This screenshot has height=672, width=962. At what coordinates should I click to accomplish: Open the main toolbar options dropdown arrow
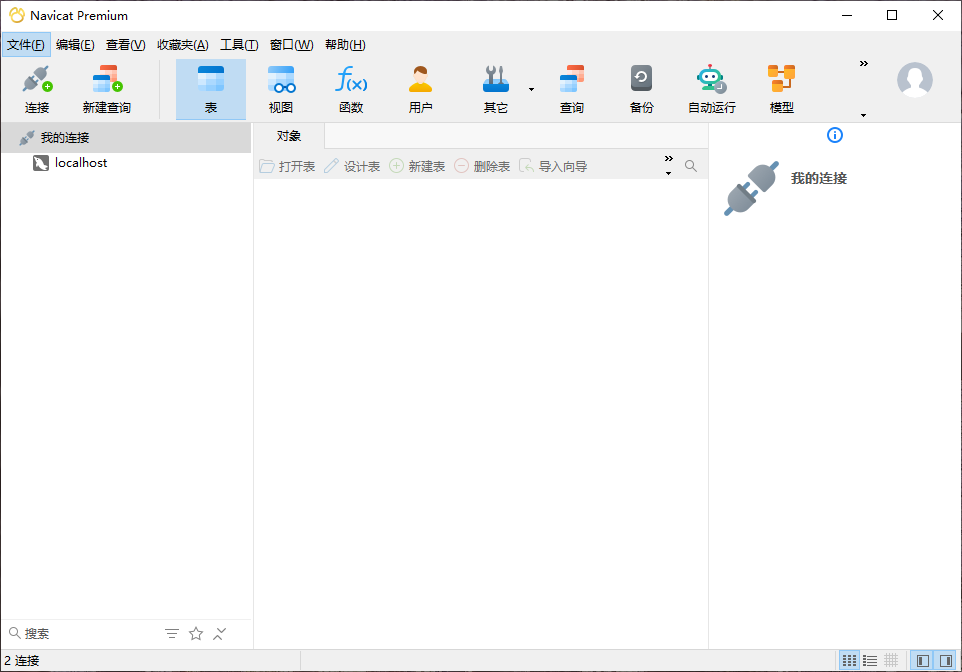pos(863,115)
